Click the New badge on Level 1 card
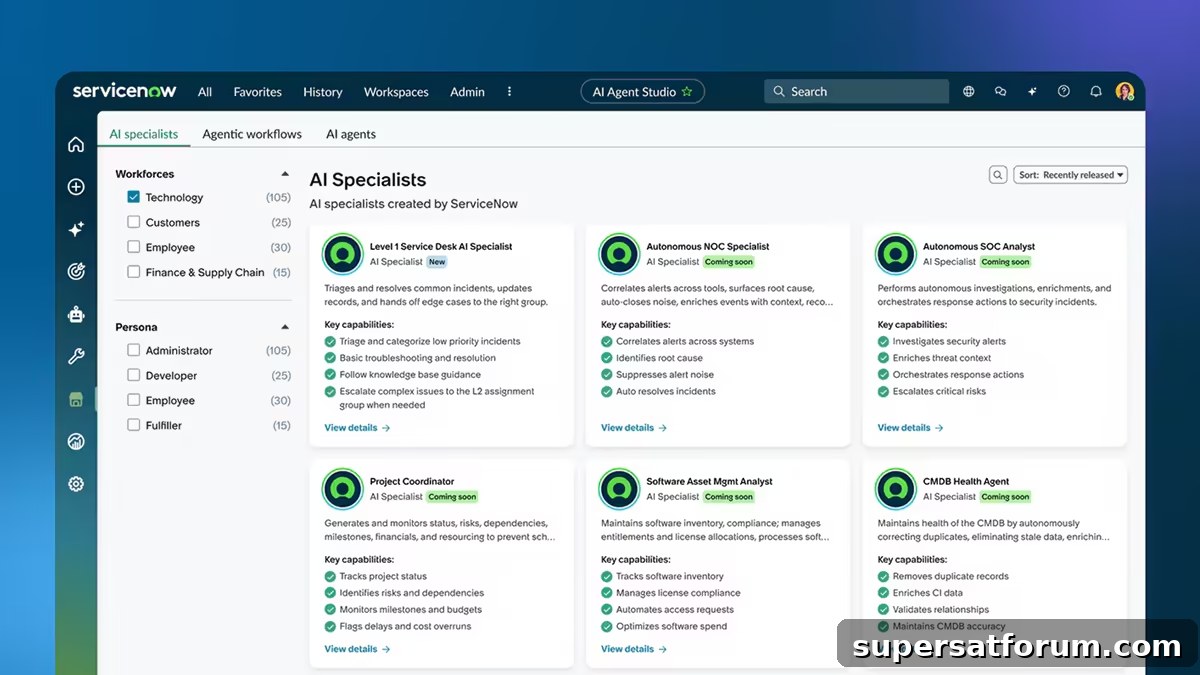 coord(437,262)
